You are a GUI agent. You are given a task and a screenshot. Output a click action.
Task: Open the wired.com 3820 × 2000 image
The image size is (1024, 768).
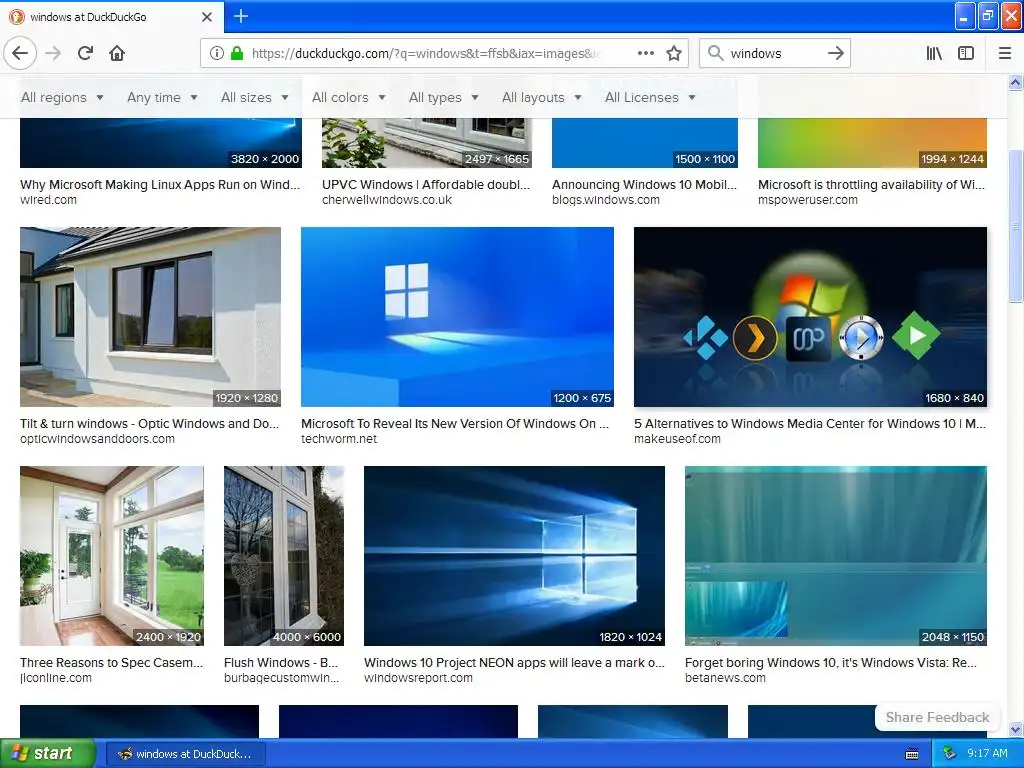click(161, 143)
